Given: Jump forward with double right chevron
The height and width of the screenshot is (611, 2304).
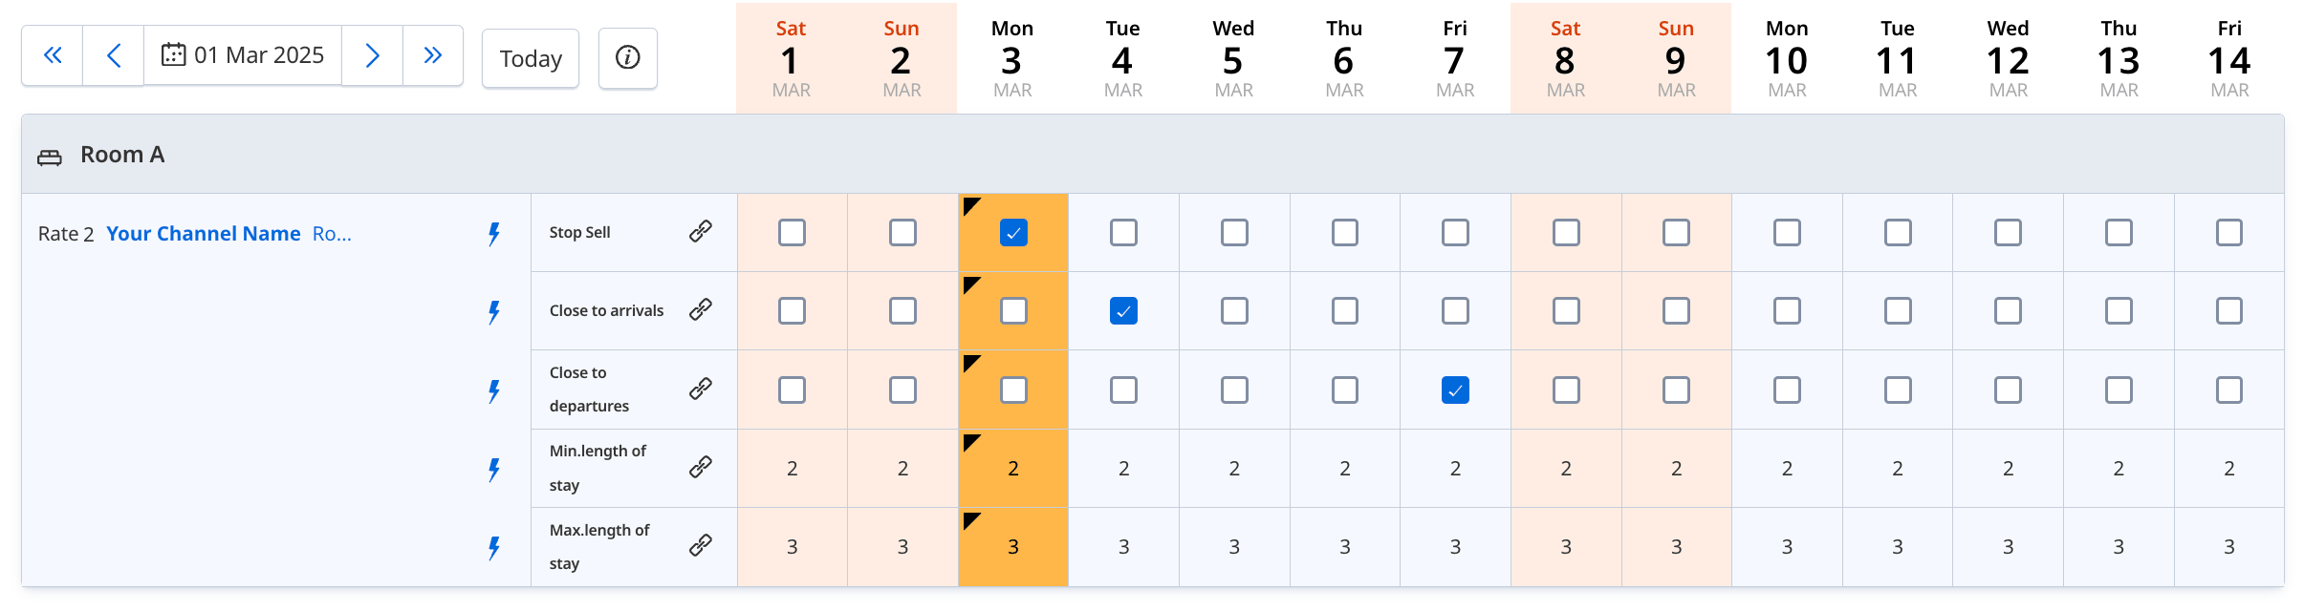Looking at the screenshot, I should click(433, 56).
